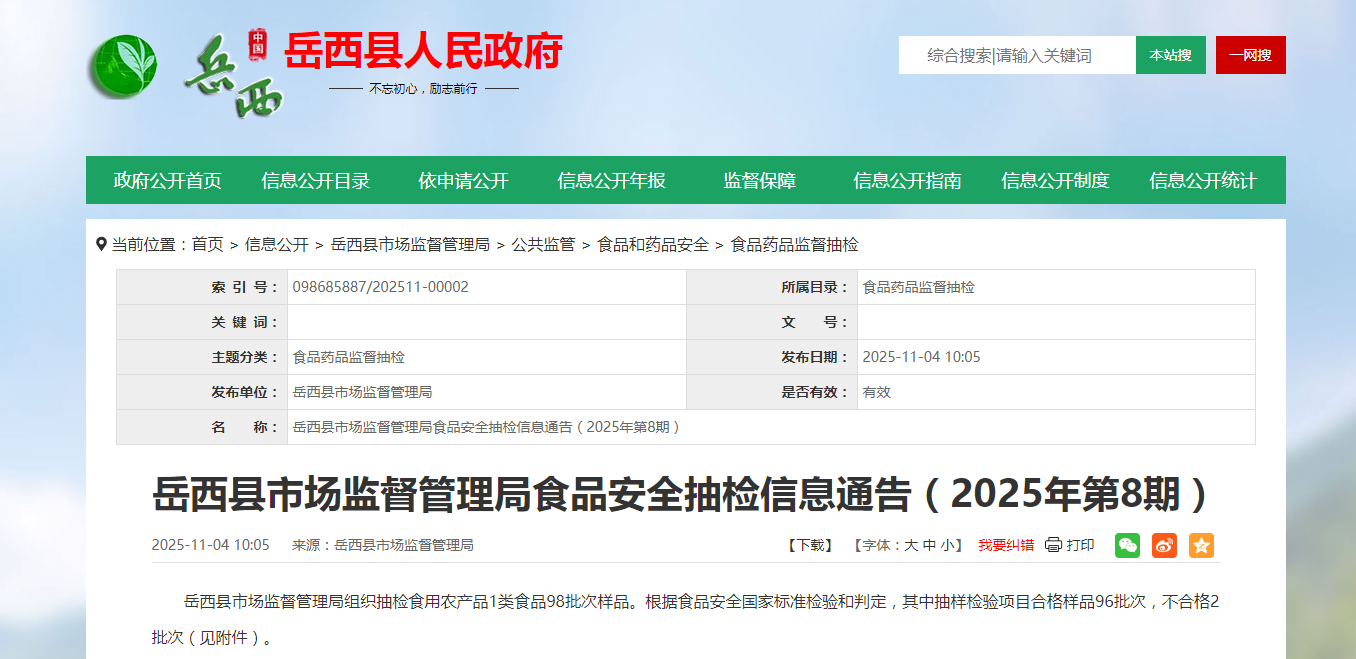
Task: Focus the 综合搜索 keyword search field
Action: pos(1016,55)
